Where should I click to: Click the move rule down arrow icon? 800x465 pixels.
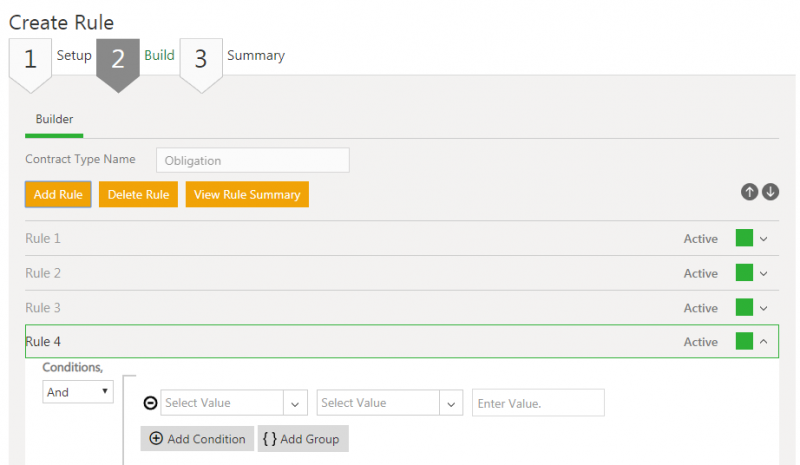(x=770, y=192)
